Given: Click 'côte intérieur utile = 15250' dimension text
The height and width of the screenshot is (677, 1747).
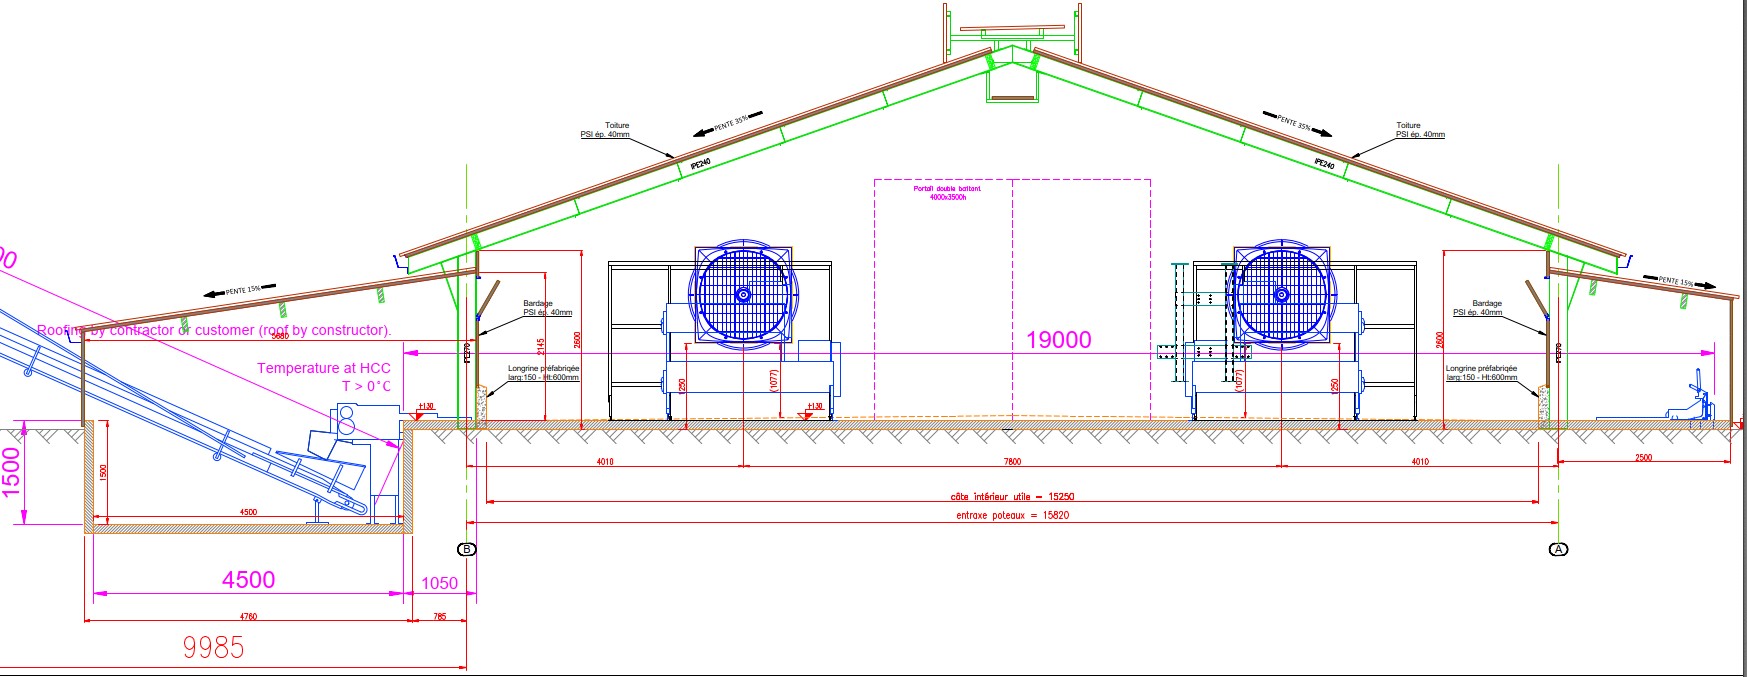Looking at the screenshot, I should point(1012,496).
